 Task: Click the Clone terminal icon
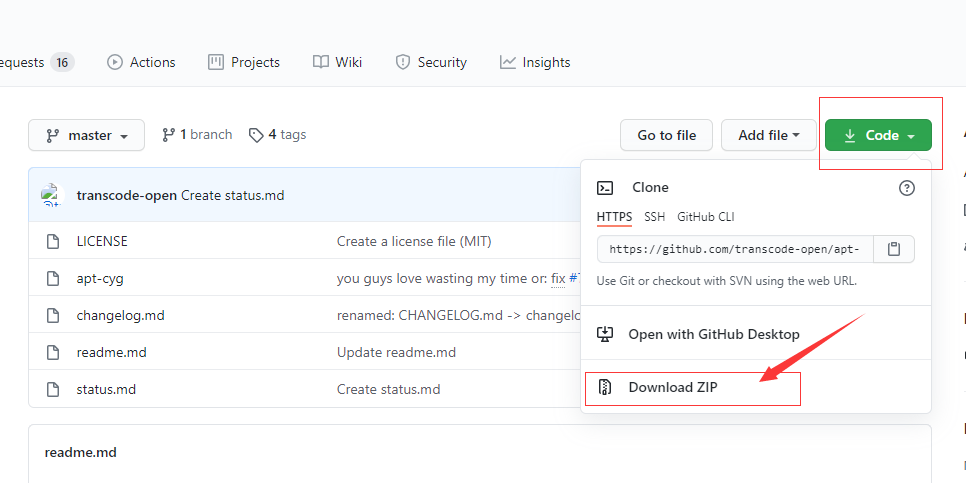pos(605,188)
